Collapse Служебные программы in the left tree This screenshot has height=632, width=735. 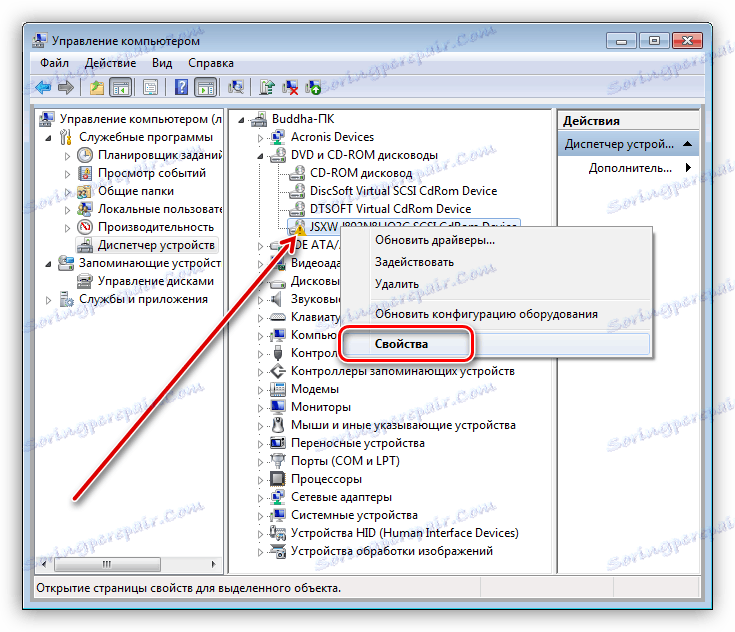tap(48, 138)
